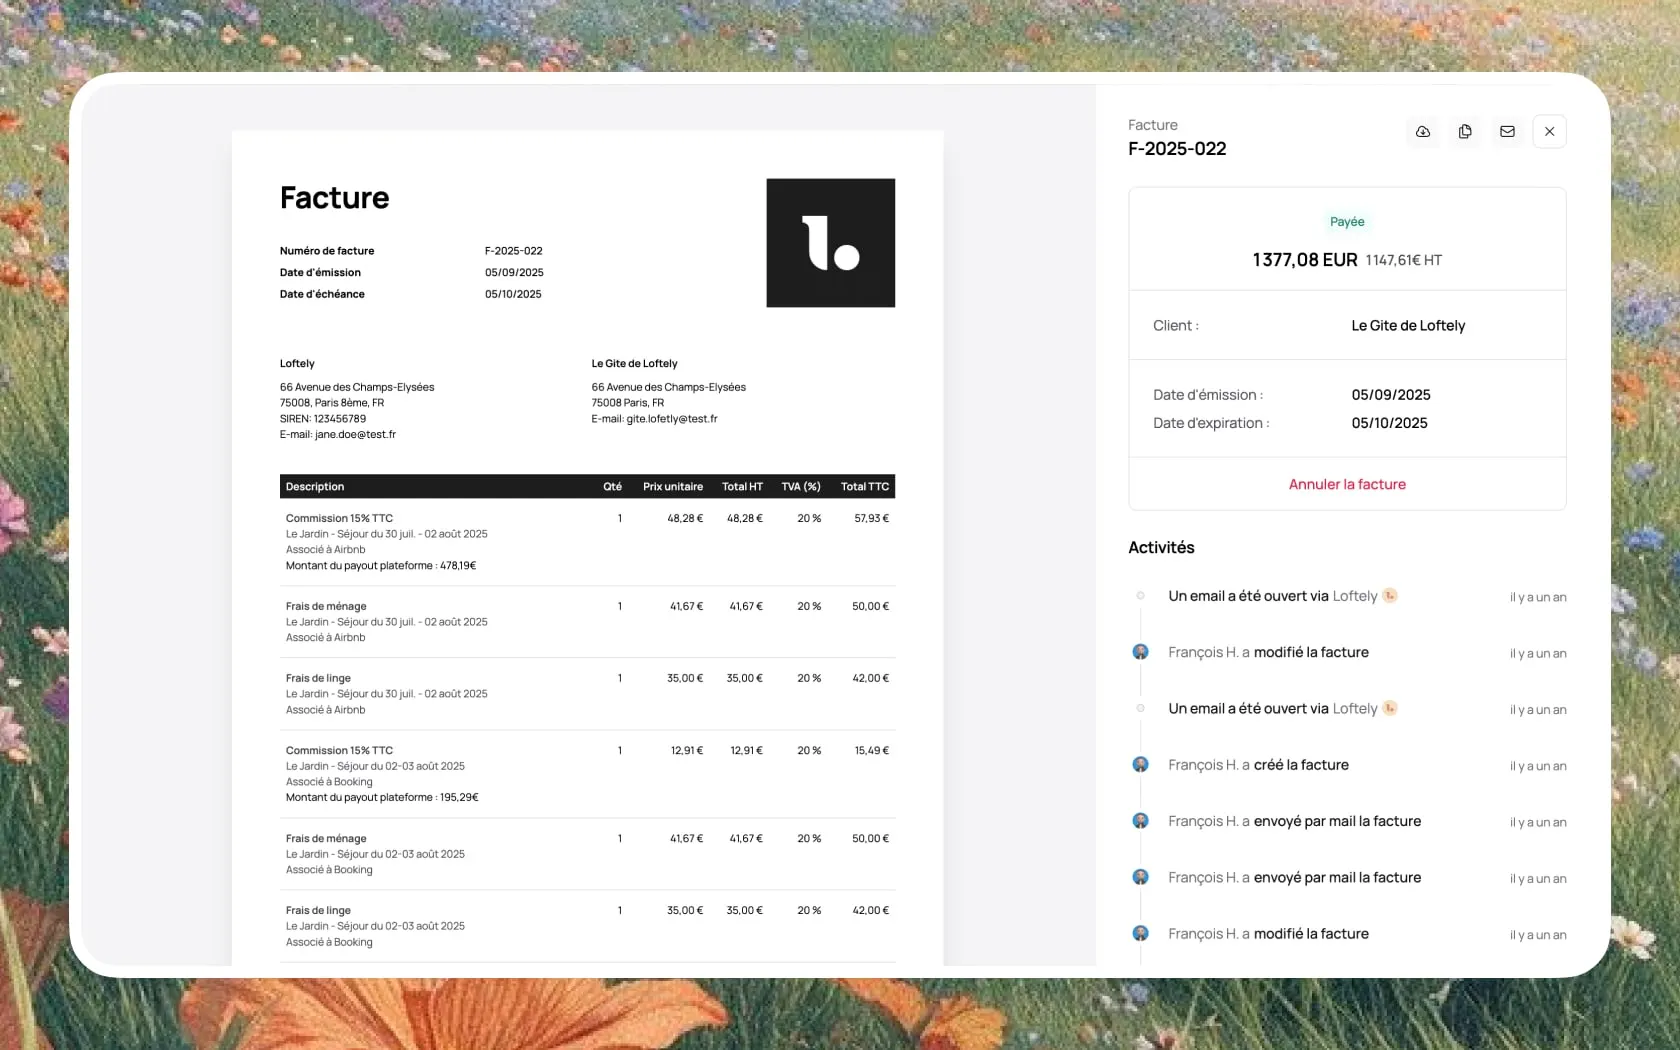Click address line "75008 Paris, FR"

627,403
